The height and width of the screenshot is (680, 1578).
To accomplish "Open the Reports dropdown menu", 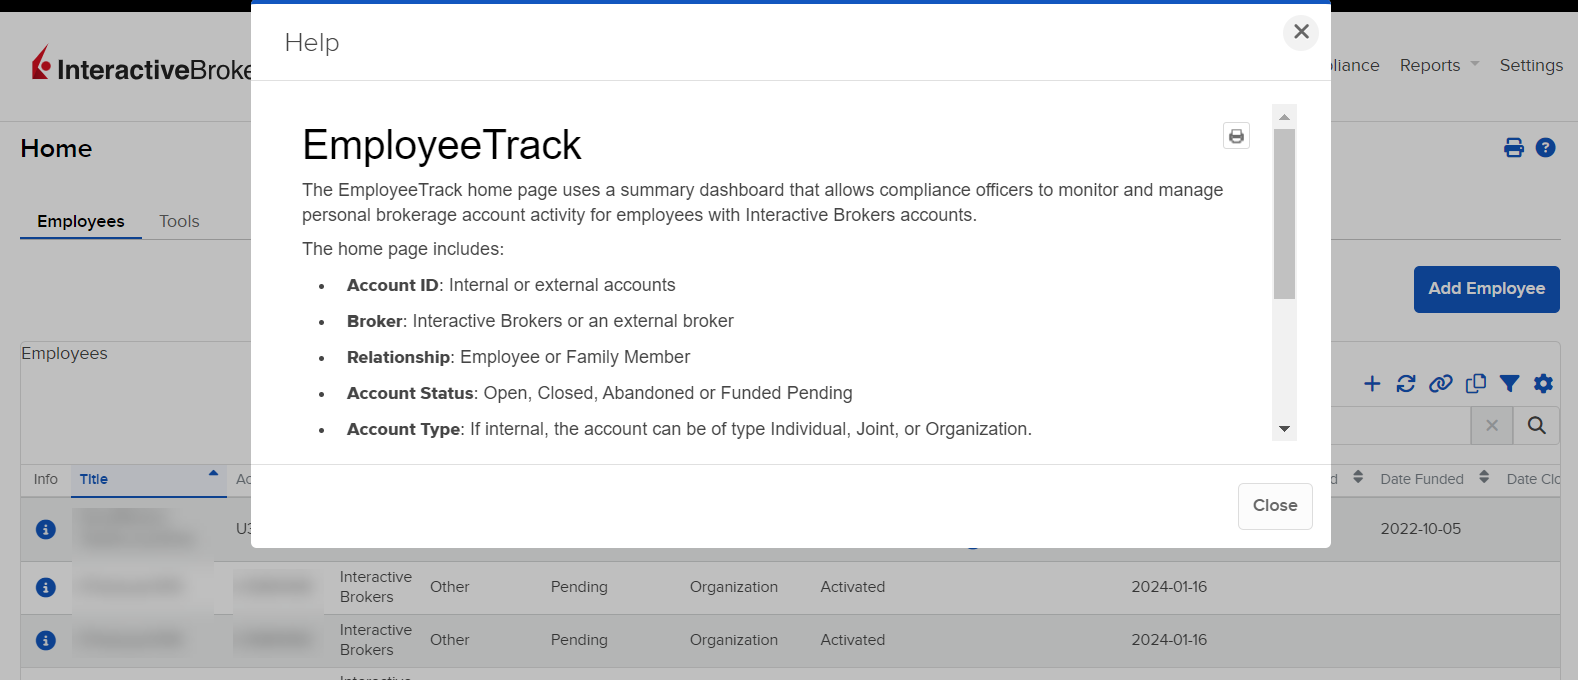I will point(1438,65).
